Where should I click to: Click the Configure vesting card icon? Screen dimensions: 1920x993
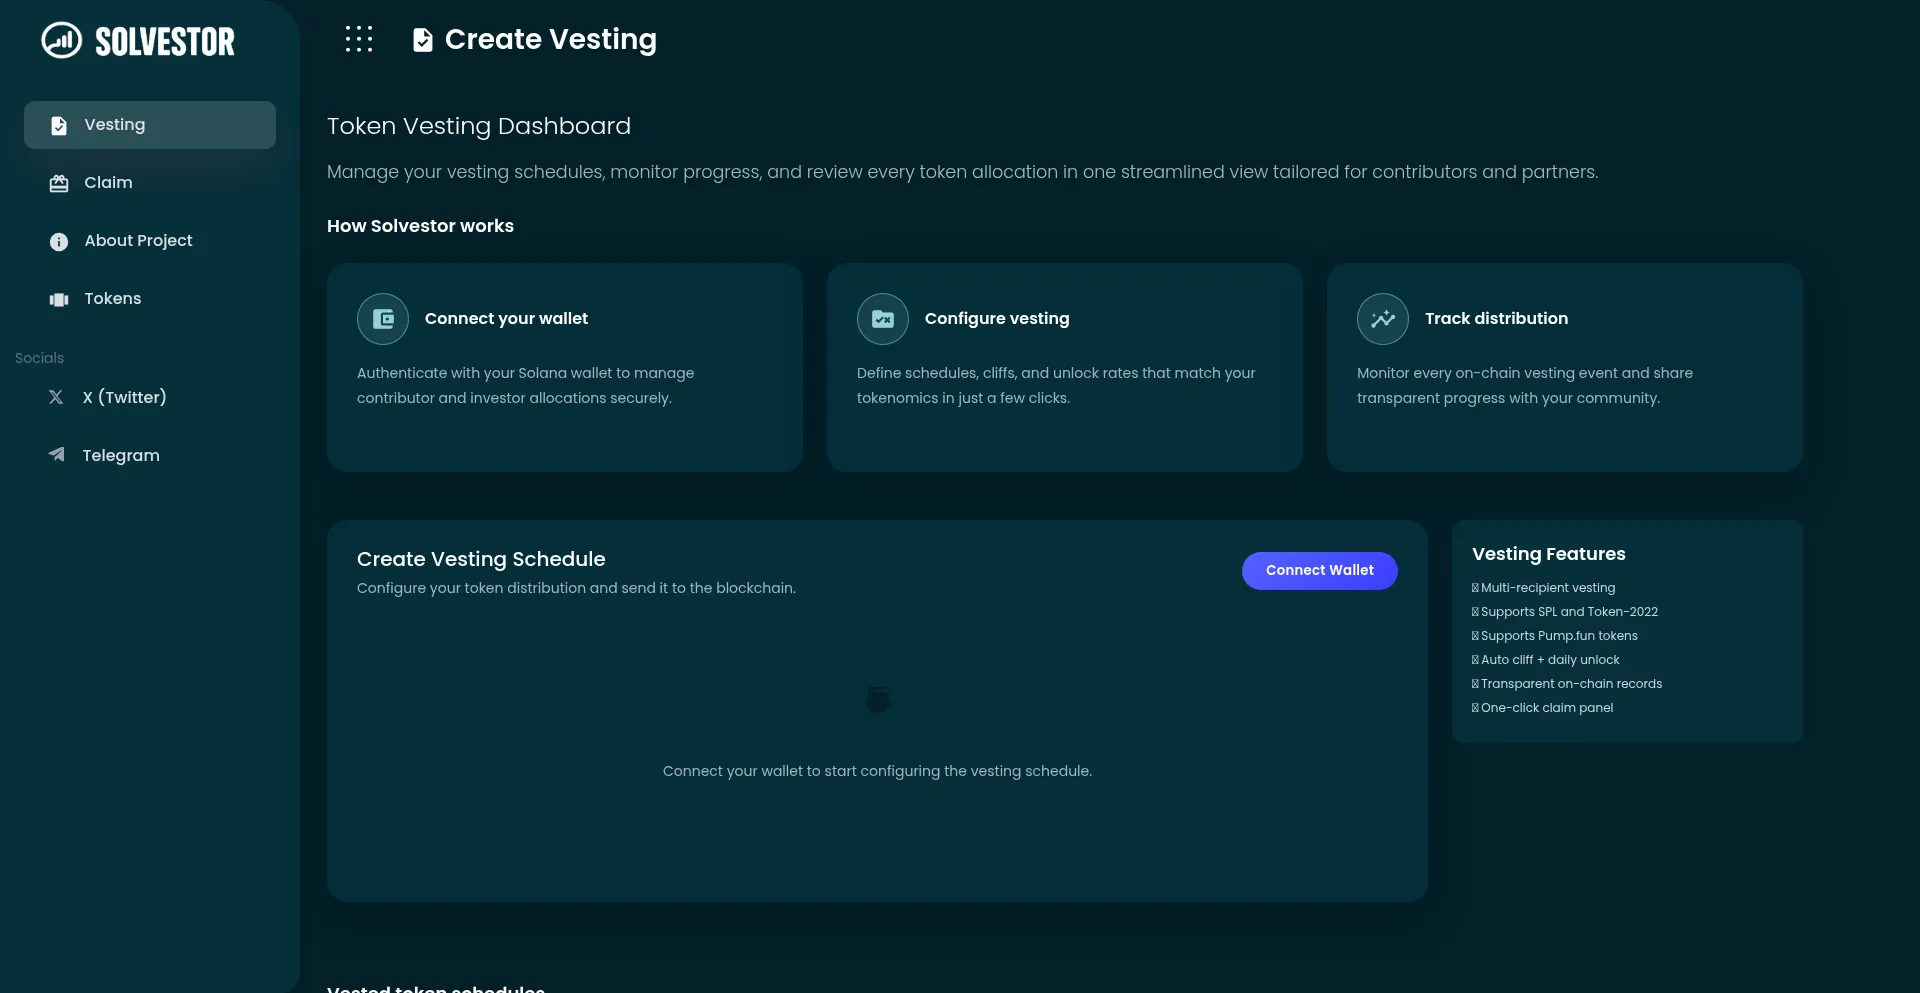click(883, 319)
